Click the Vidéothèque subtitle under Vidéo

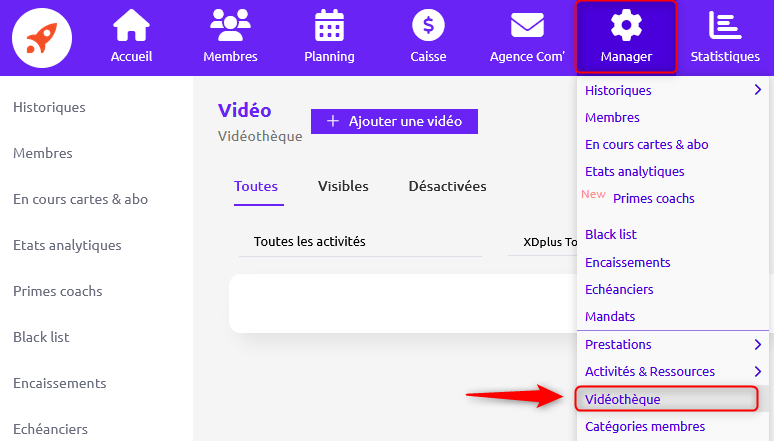[260, 136]
